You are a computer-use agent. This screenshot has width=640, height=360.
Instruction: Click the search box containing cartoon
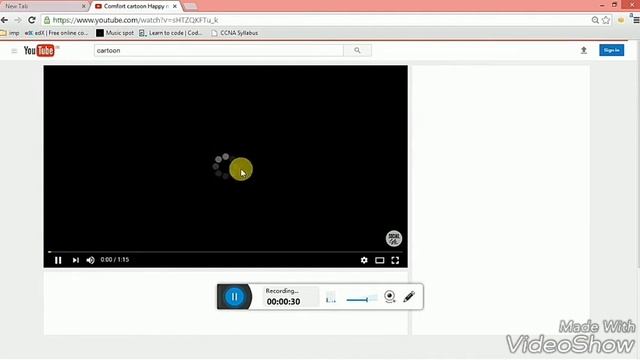[219, 50]
